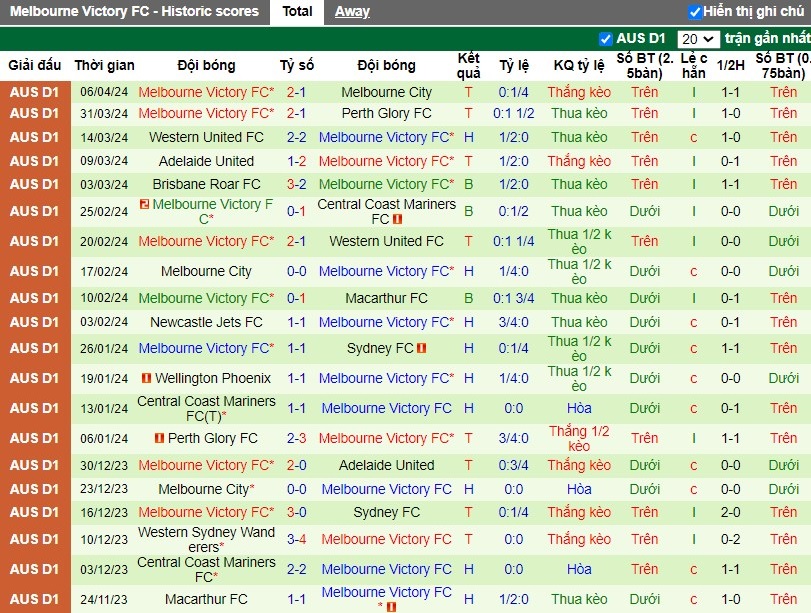
Task: Click red card icon beside Sydney FC on 26/01/24
Action: click(x=422, y=348)
